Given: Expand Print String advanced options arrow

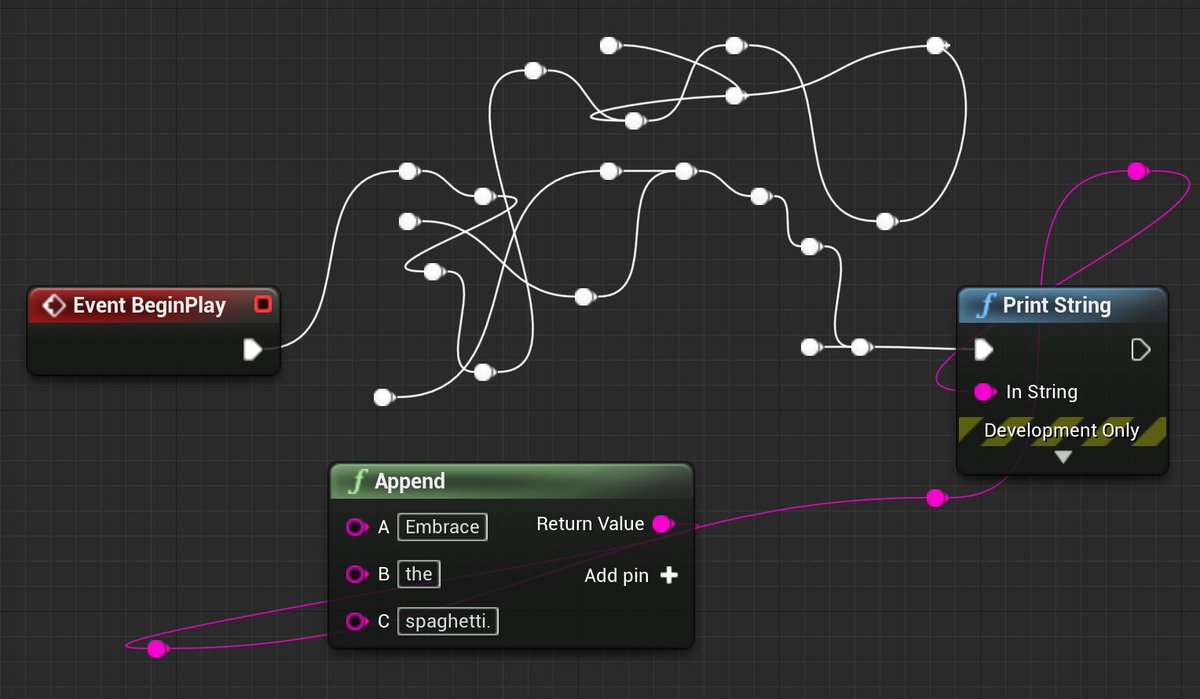Looking at the screenshot, I should point(1063,457).
